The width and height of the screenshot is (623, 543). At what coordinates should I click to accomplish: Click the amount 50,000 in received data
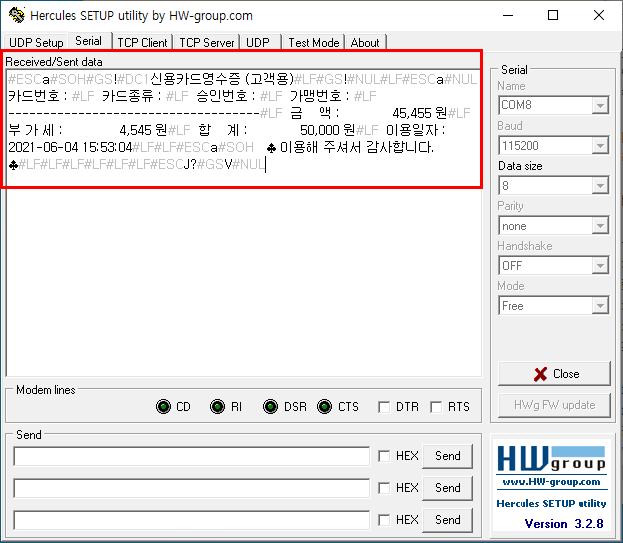click(x=319, y=130)
